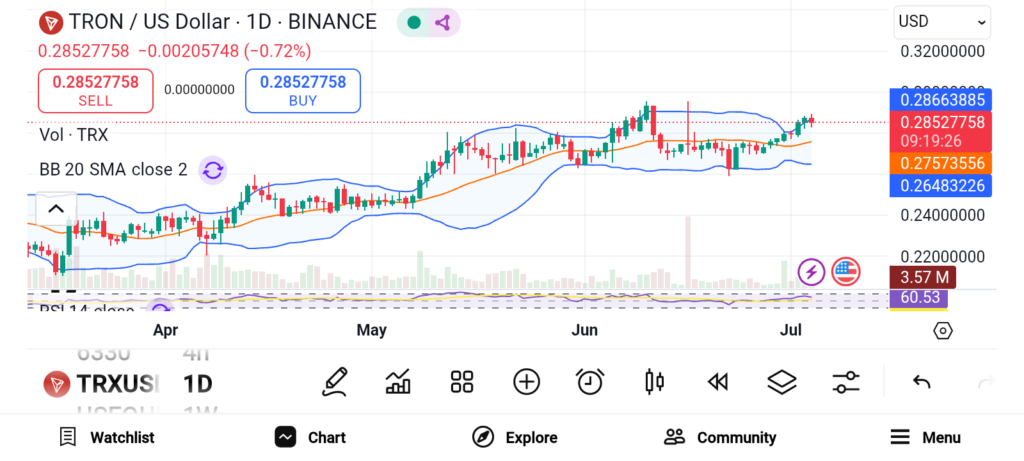Open the hexagon axis settings icon

(943, 331)
